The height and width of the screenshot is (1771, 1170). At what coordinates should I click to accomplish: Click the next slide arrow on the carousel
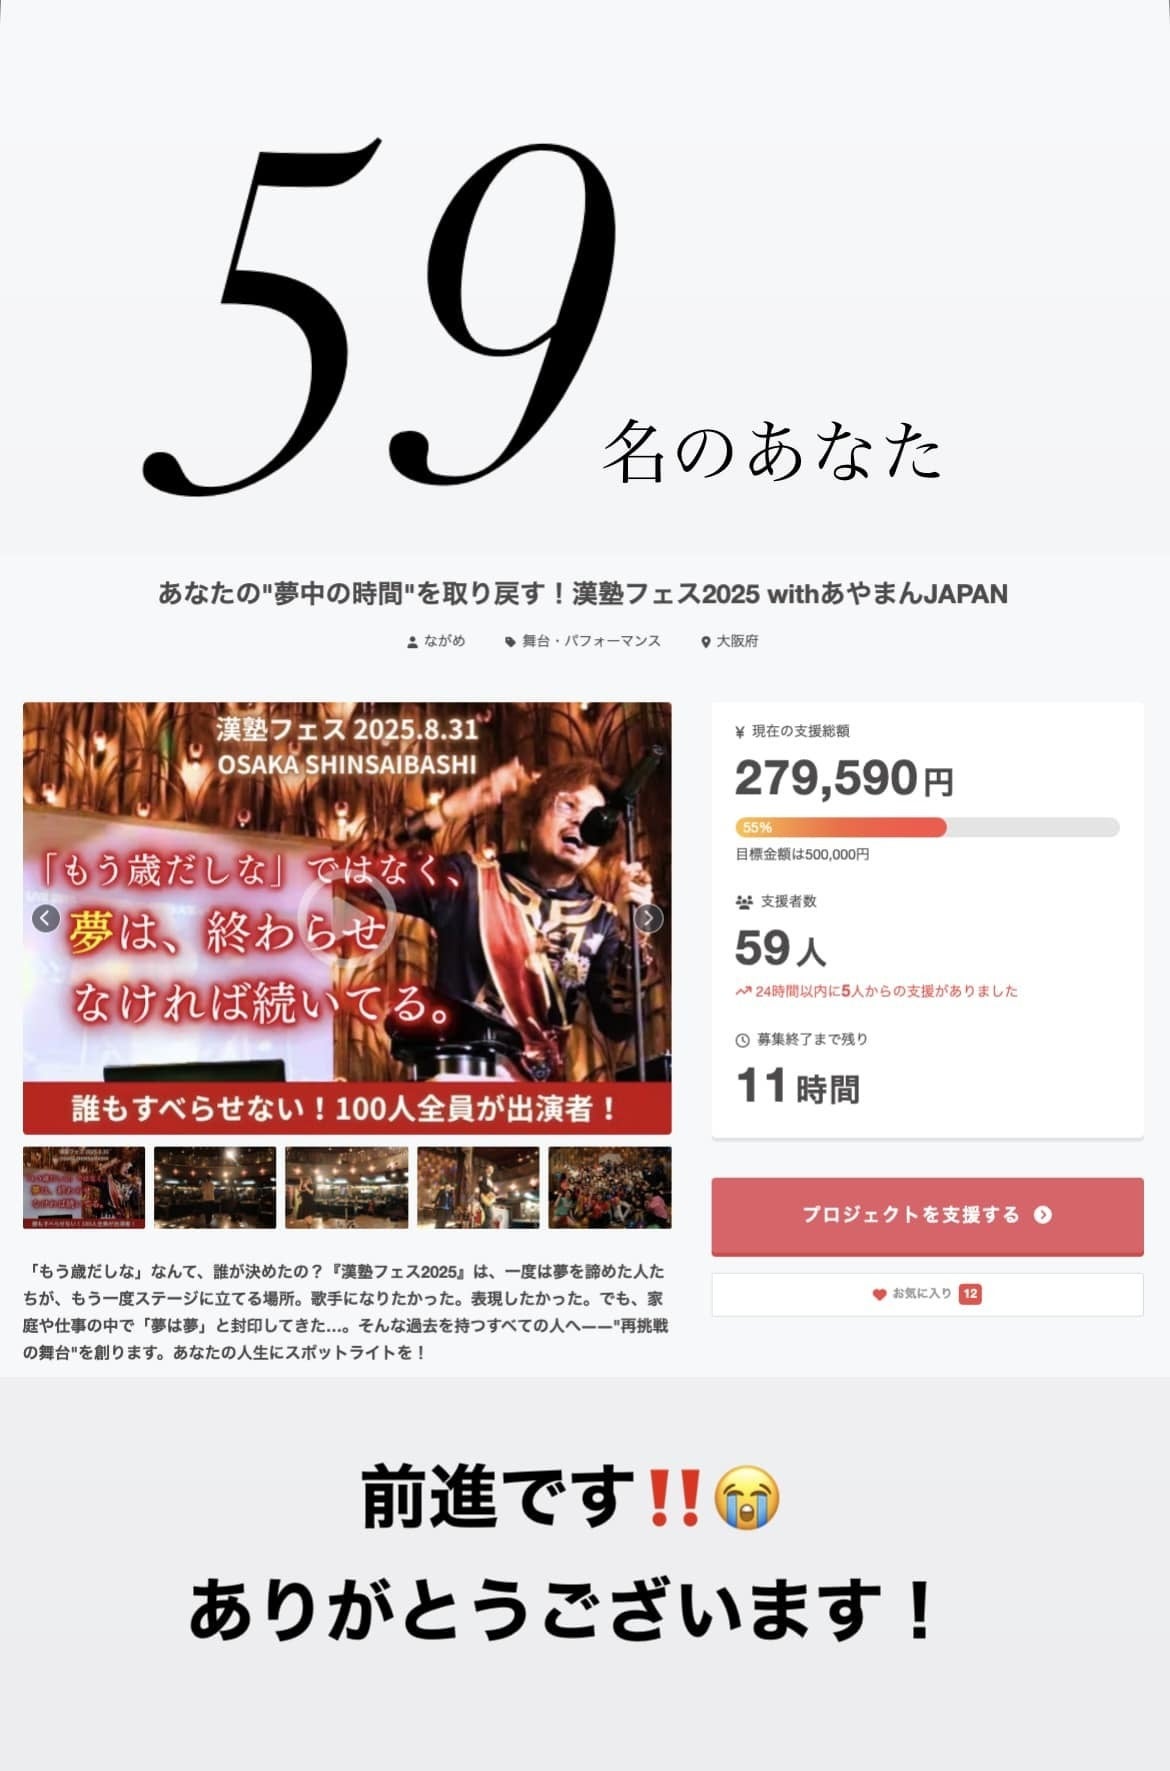coord(649,918)
